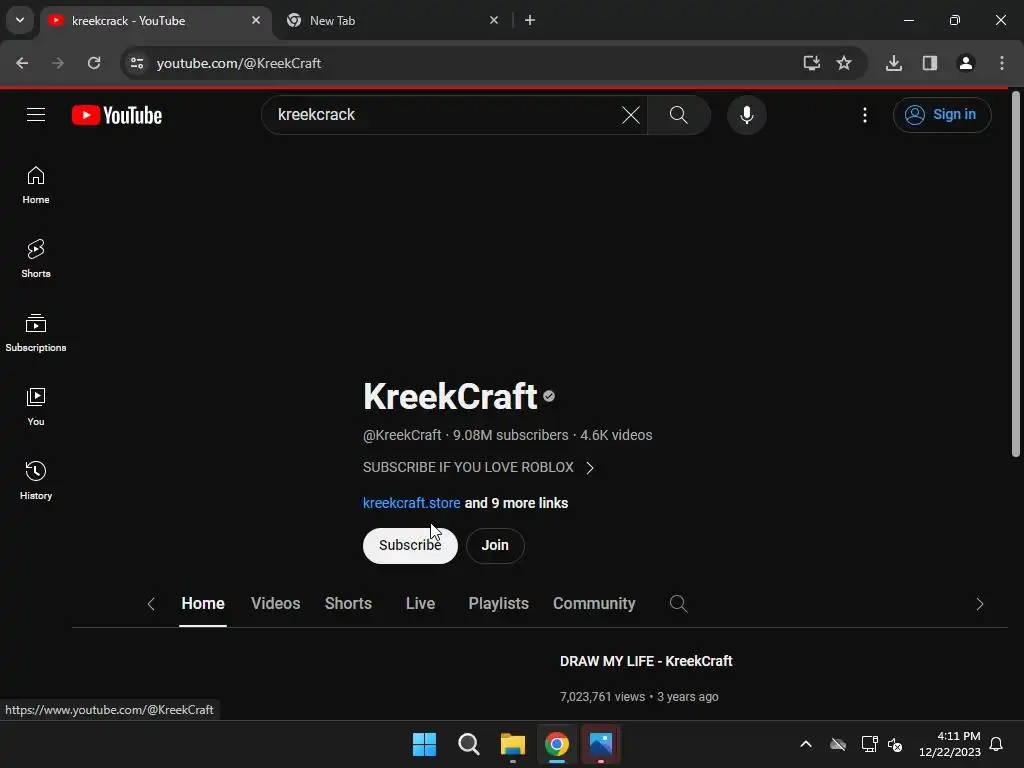This screenshot has width=1024, height=768.
Task: Move channel tabs left with chevron
Action: tap(151, 604)
